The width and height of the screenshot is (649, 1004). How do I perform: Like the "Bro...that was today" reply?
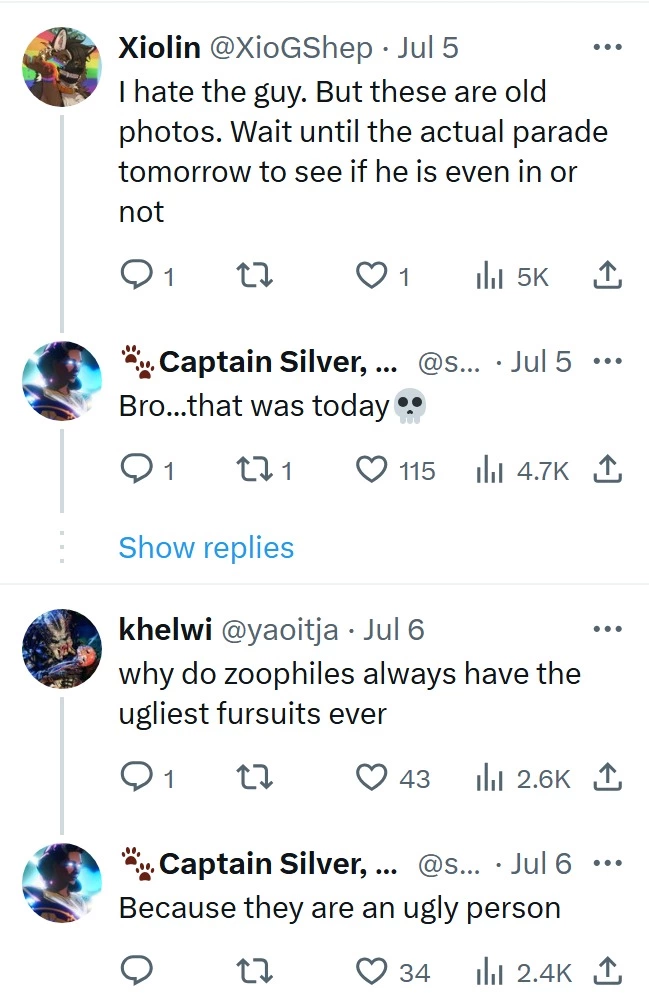point(396,471)
